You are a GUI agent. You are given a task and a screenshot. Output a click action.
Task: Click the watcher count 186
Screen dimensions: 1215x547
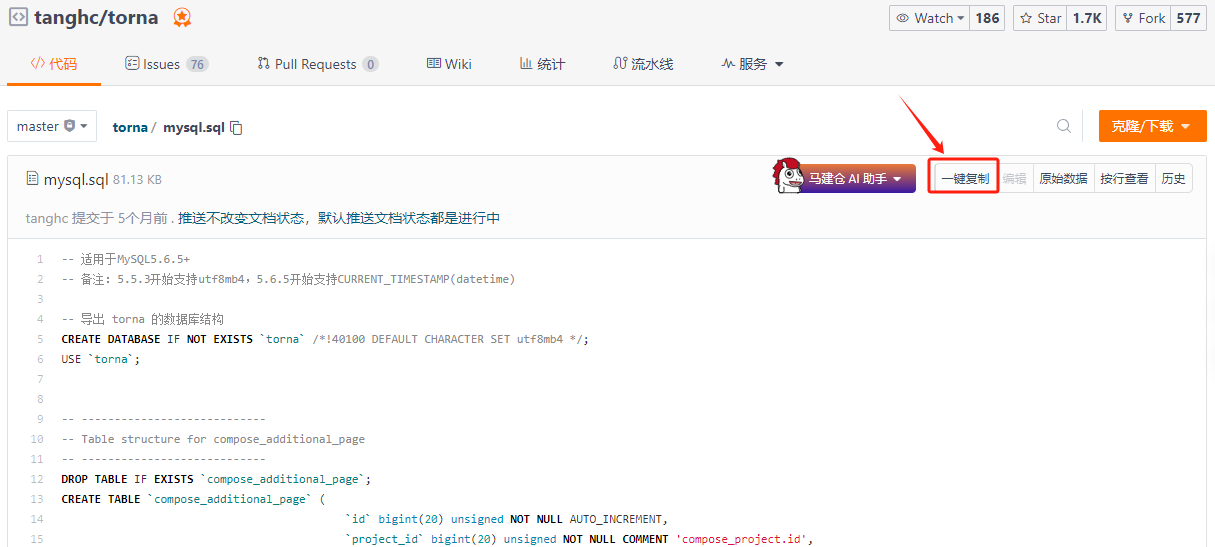(987, 18)
